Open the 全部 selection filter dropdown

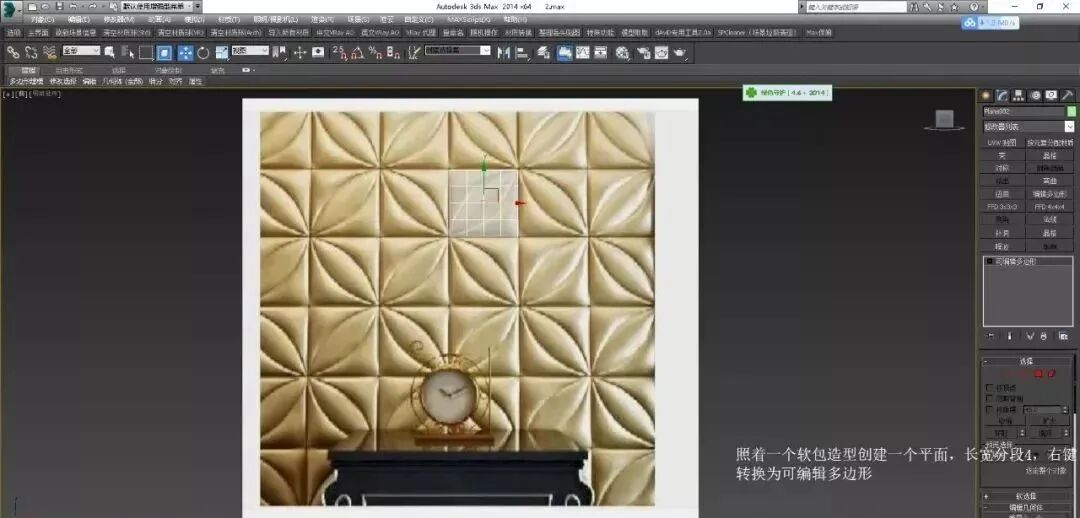81,51
